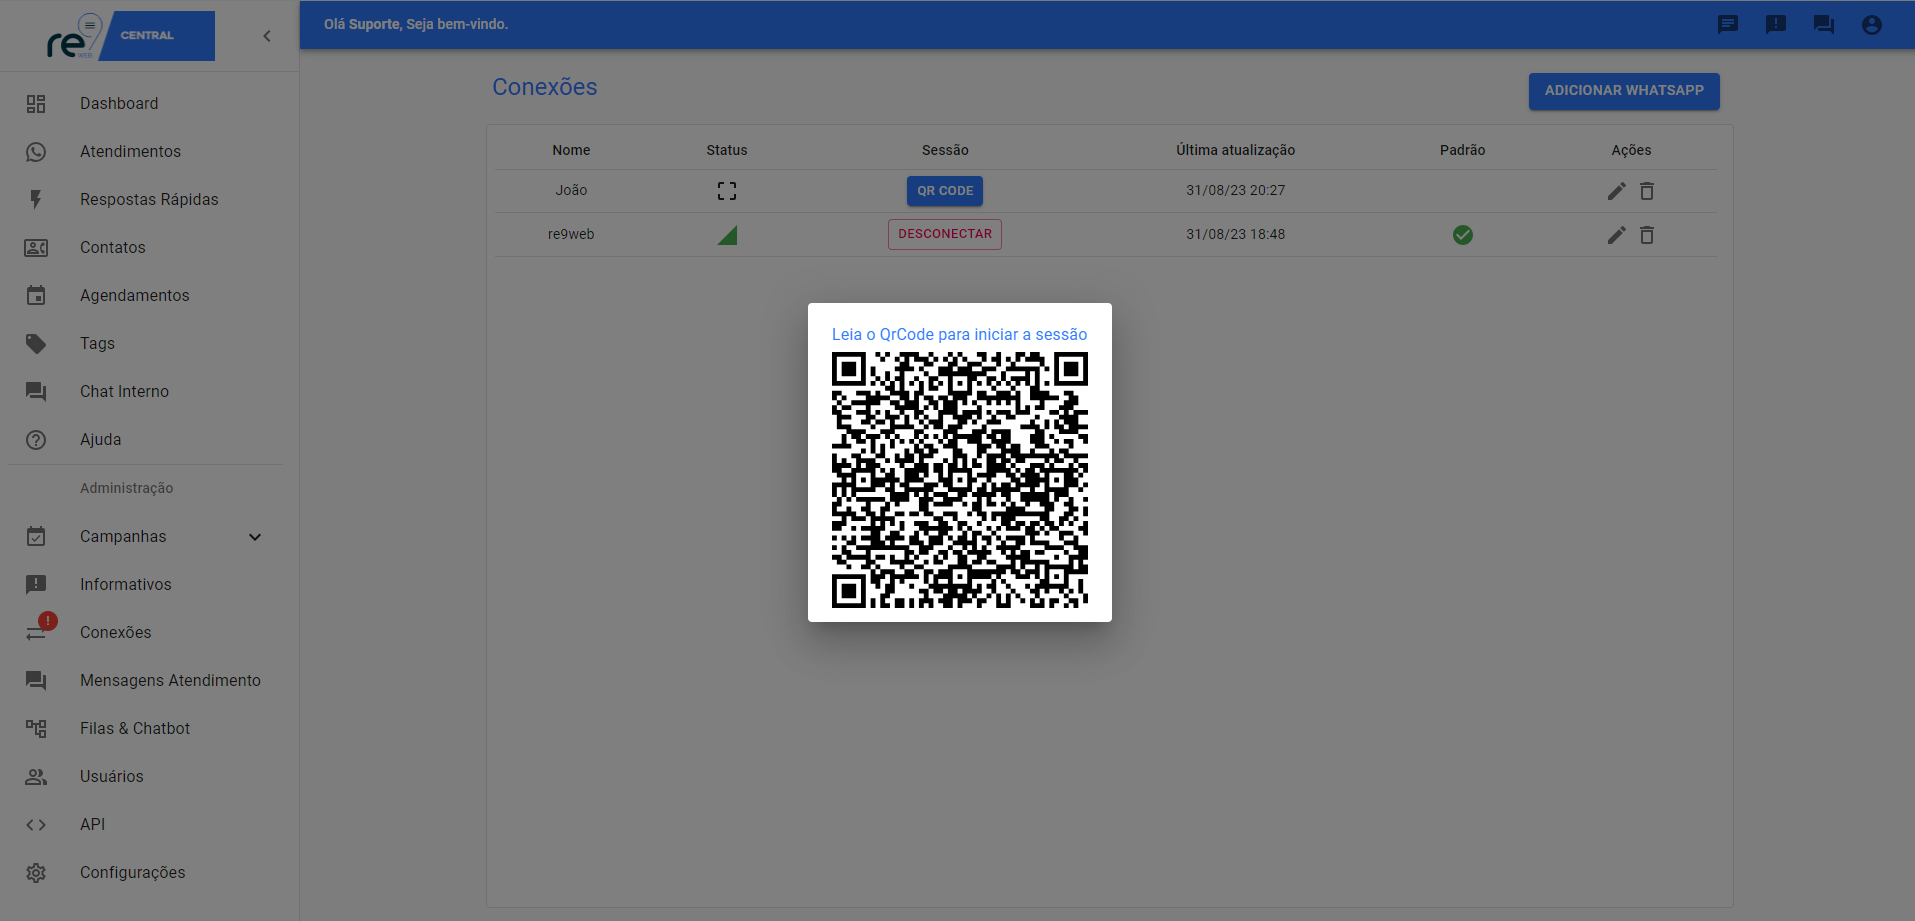Click the ADICIONAR WHATSAPP button
This screenshot has height=921, width=1915.
point(1624,91)
